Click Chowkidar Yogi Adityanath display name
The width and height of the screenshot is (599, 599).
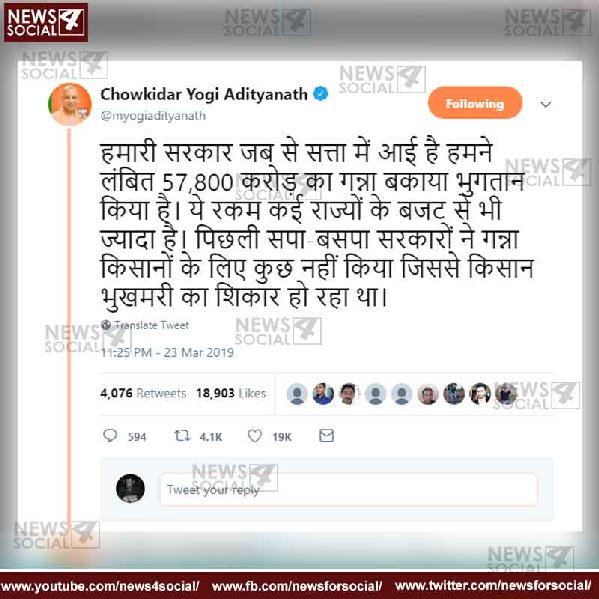204,94
